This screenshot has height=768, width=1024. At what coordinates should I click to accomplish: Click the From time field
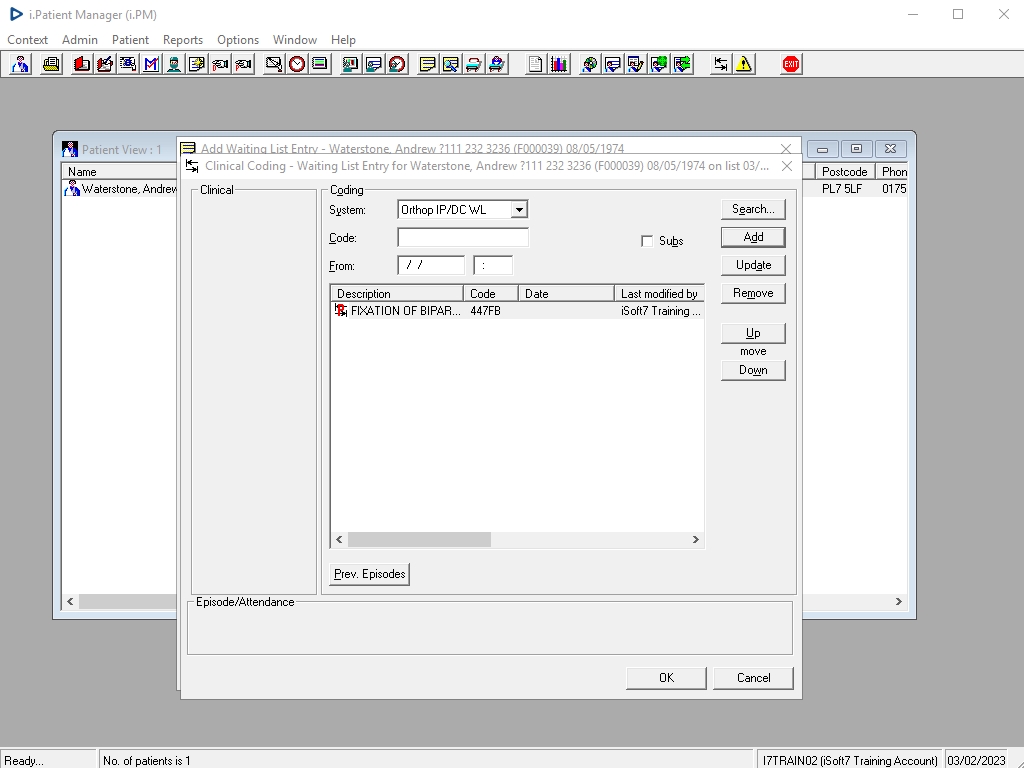(493, 265)
